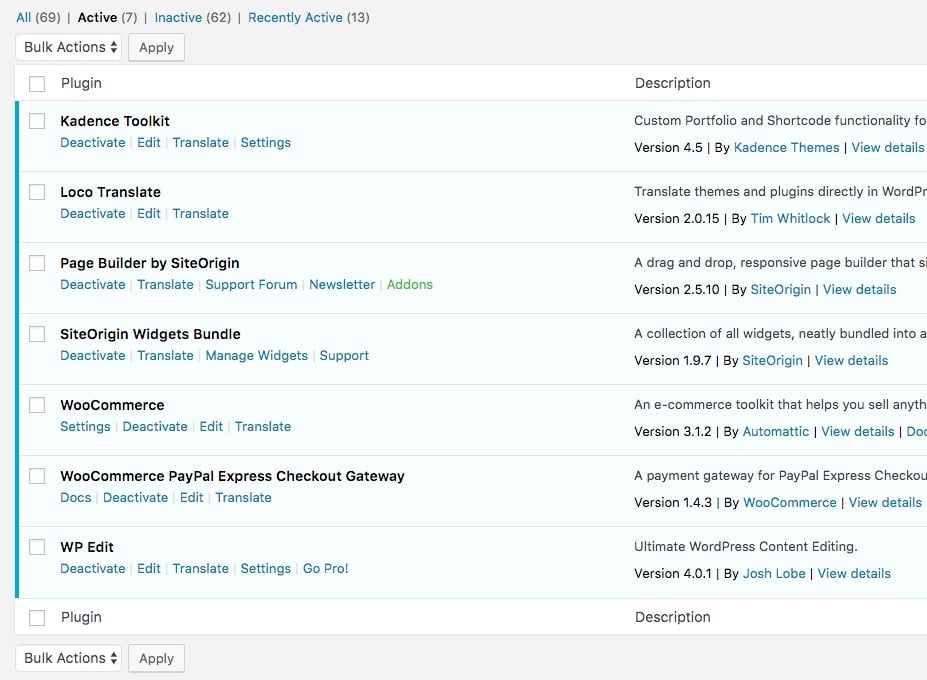Deactivate SiteOrigin Widgets Bundle
Screen dimensions: 927x680
pyautogui.click(x=93, y=355)
